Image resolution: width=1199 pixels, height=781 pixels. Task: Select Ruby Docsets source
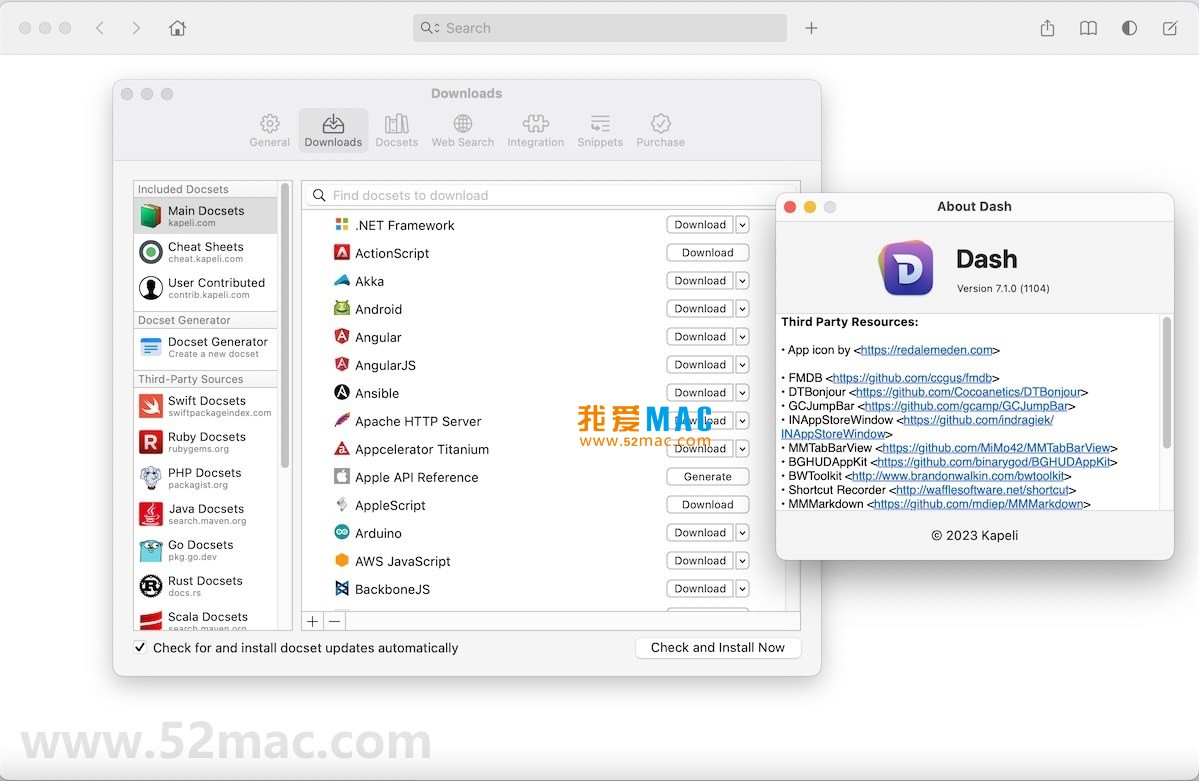206,441
